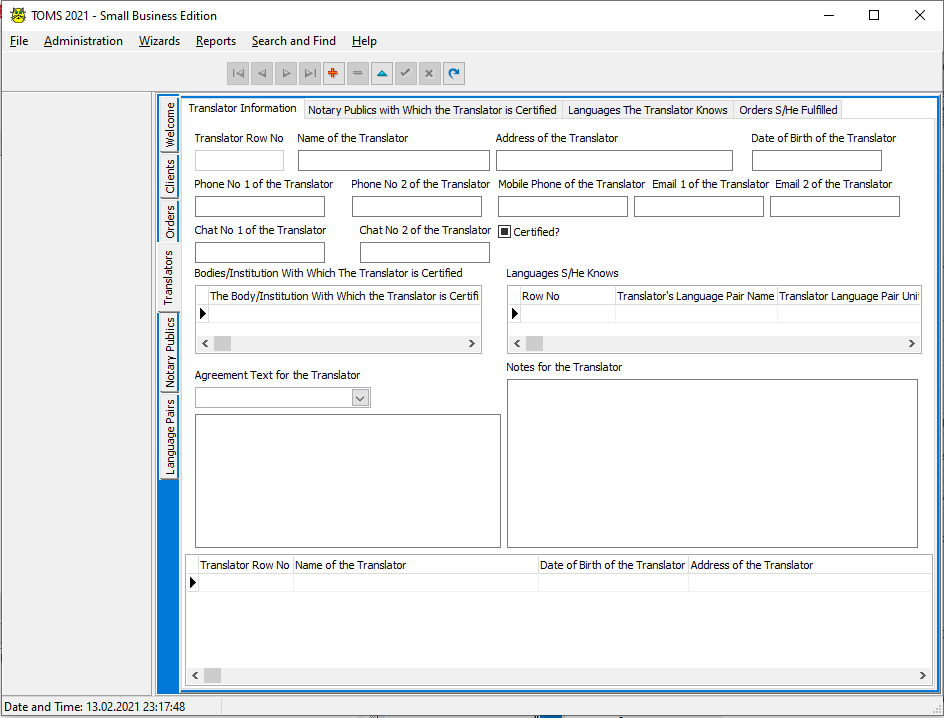Switch to Languages The Translator Knows tab
Screen dimensions: 944x718
point(647,110)
